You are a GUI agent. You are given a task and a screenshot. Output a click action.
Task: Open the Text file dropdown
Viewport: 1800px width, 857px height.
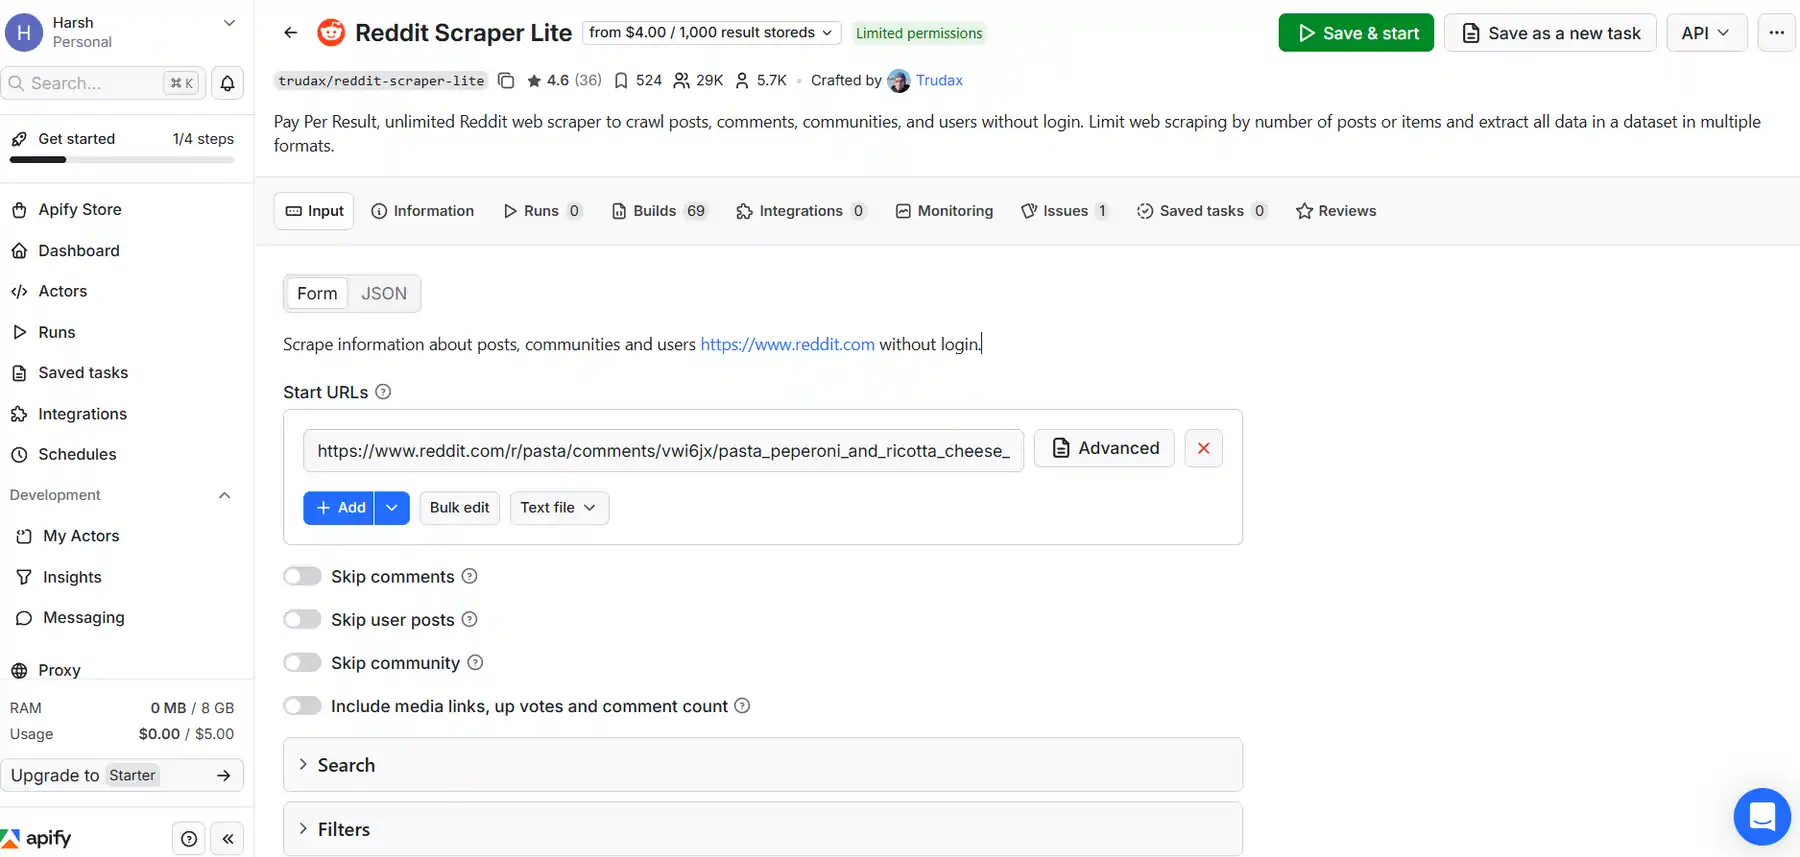559,508
